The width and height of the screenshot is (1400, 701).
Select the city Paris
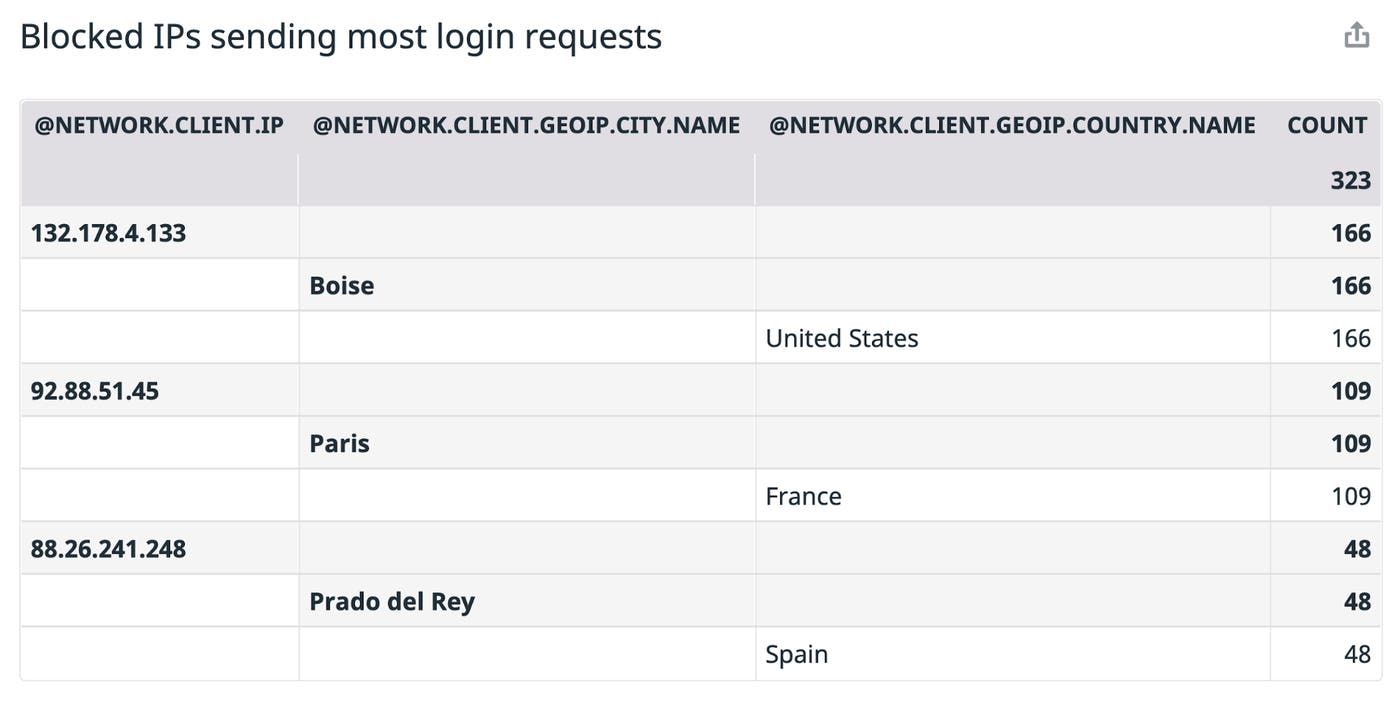[x=339, y=441]
